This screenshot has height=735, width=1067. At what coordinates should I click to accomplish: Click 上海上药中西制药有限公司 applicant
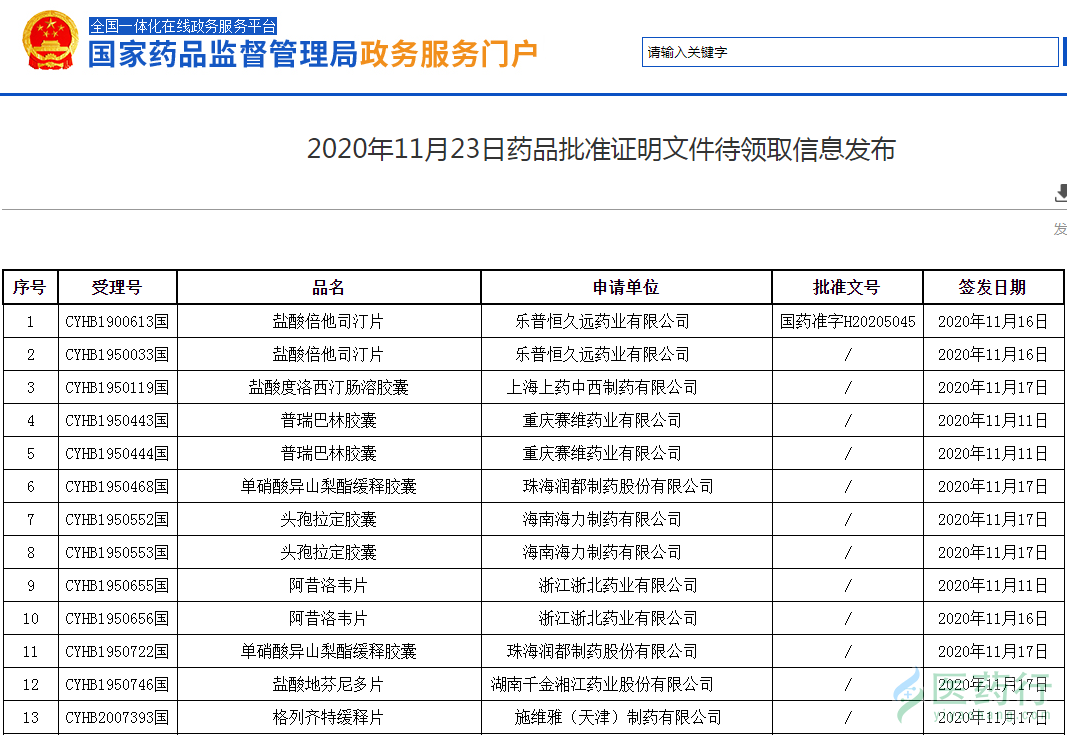pos(602,387)
